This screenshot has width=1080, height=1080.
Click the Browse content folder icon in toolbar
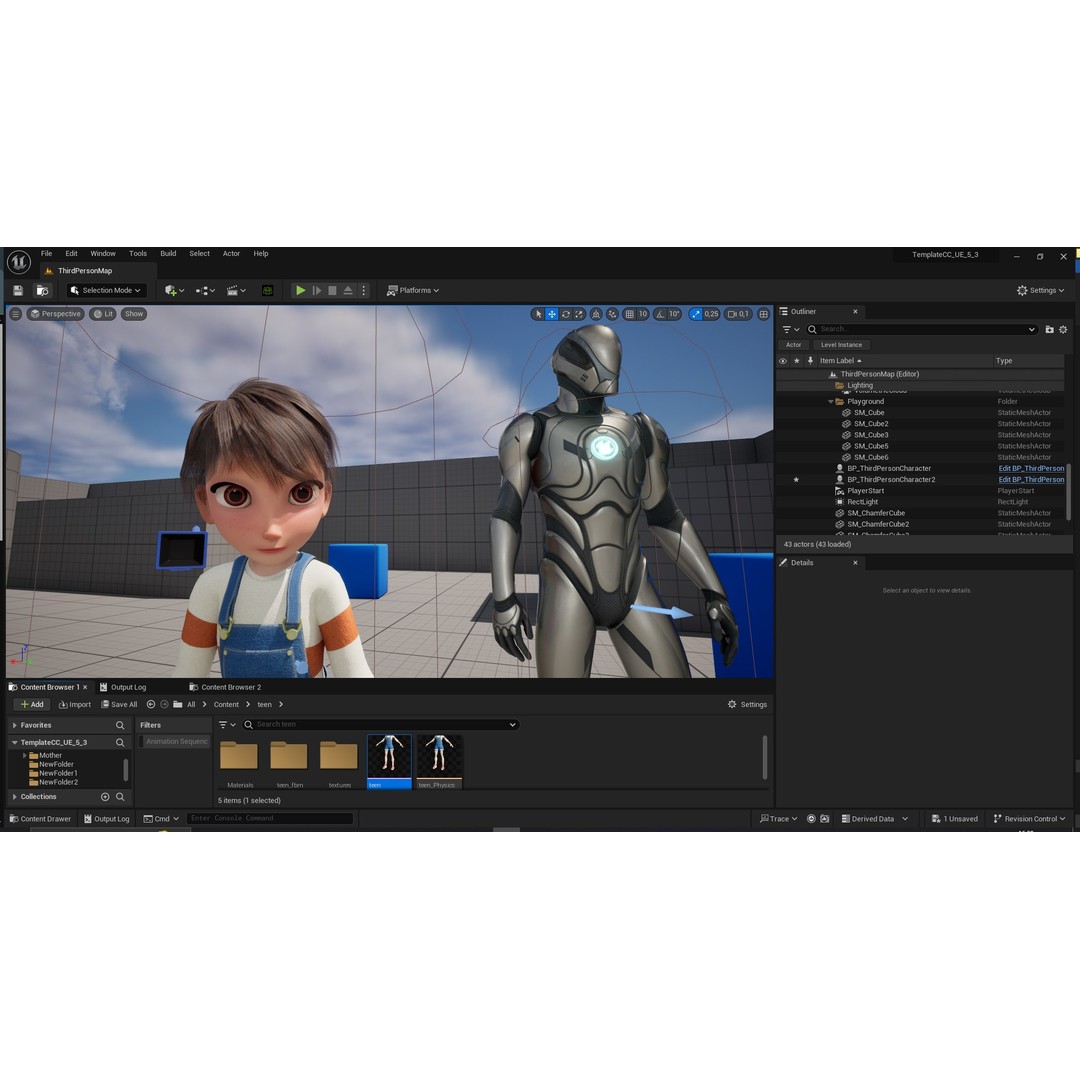tap(42, 291)
